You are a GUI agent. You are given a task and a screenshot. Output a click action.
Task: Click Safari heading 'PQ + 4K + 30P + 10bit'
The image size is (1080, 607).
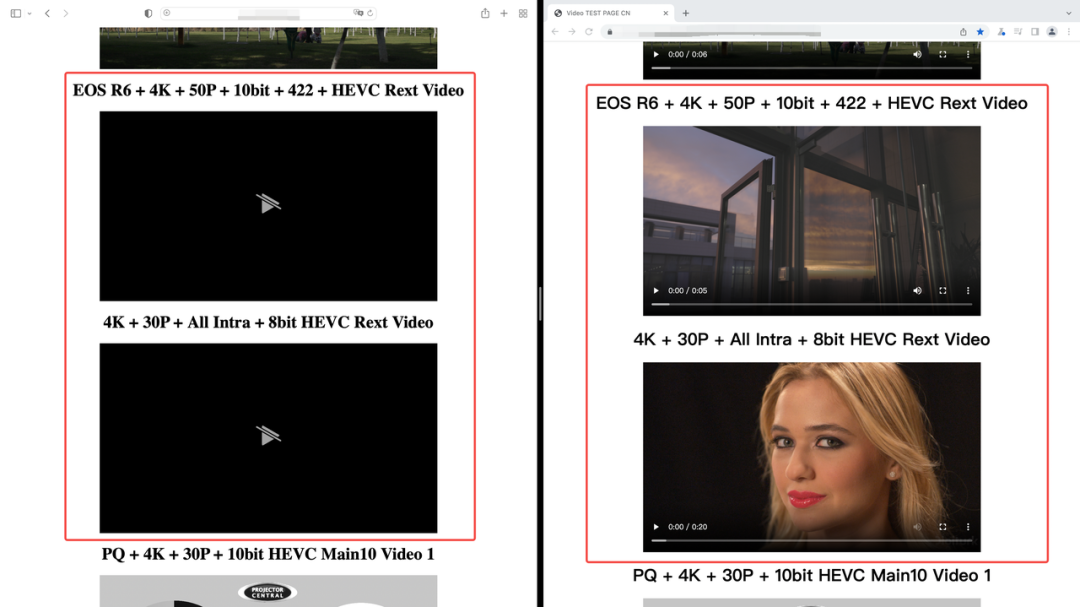pyautogui.click(x=268, y=555)
